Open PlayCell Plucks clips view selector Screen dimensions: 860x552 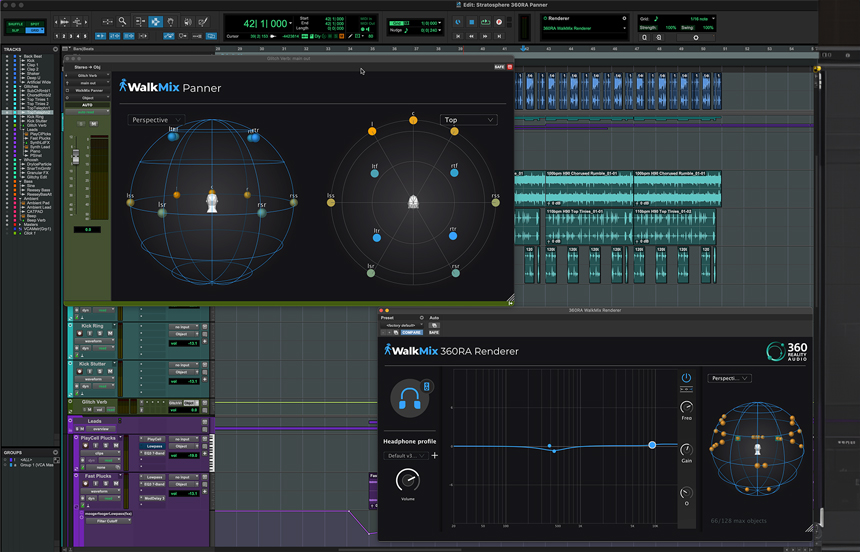point(101,453)
